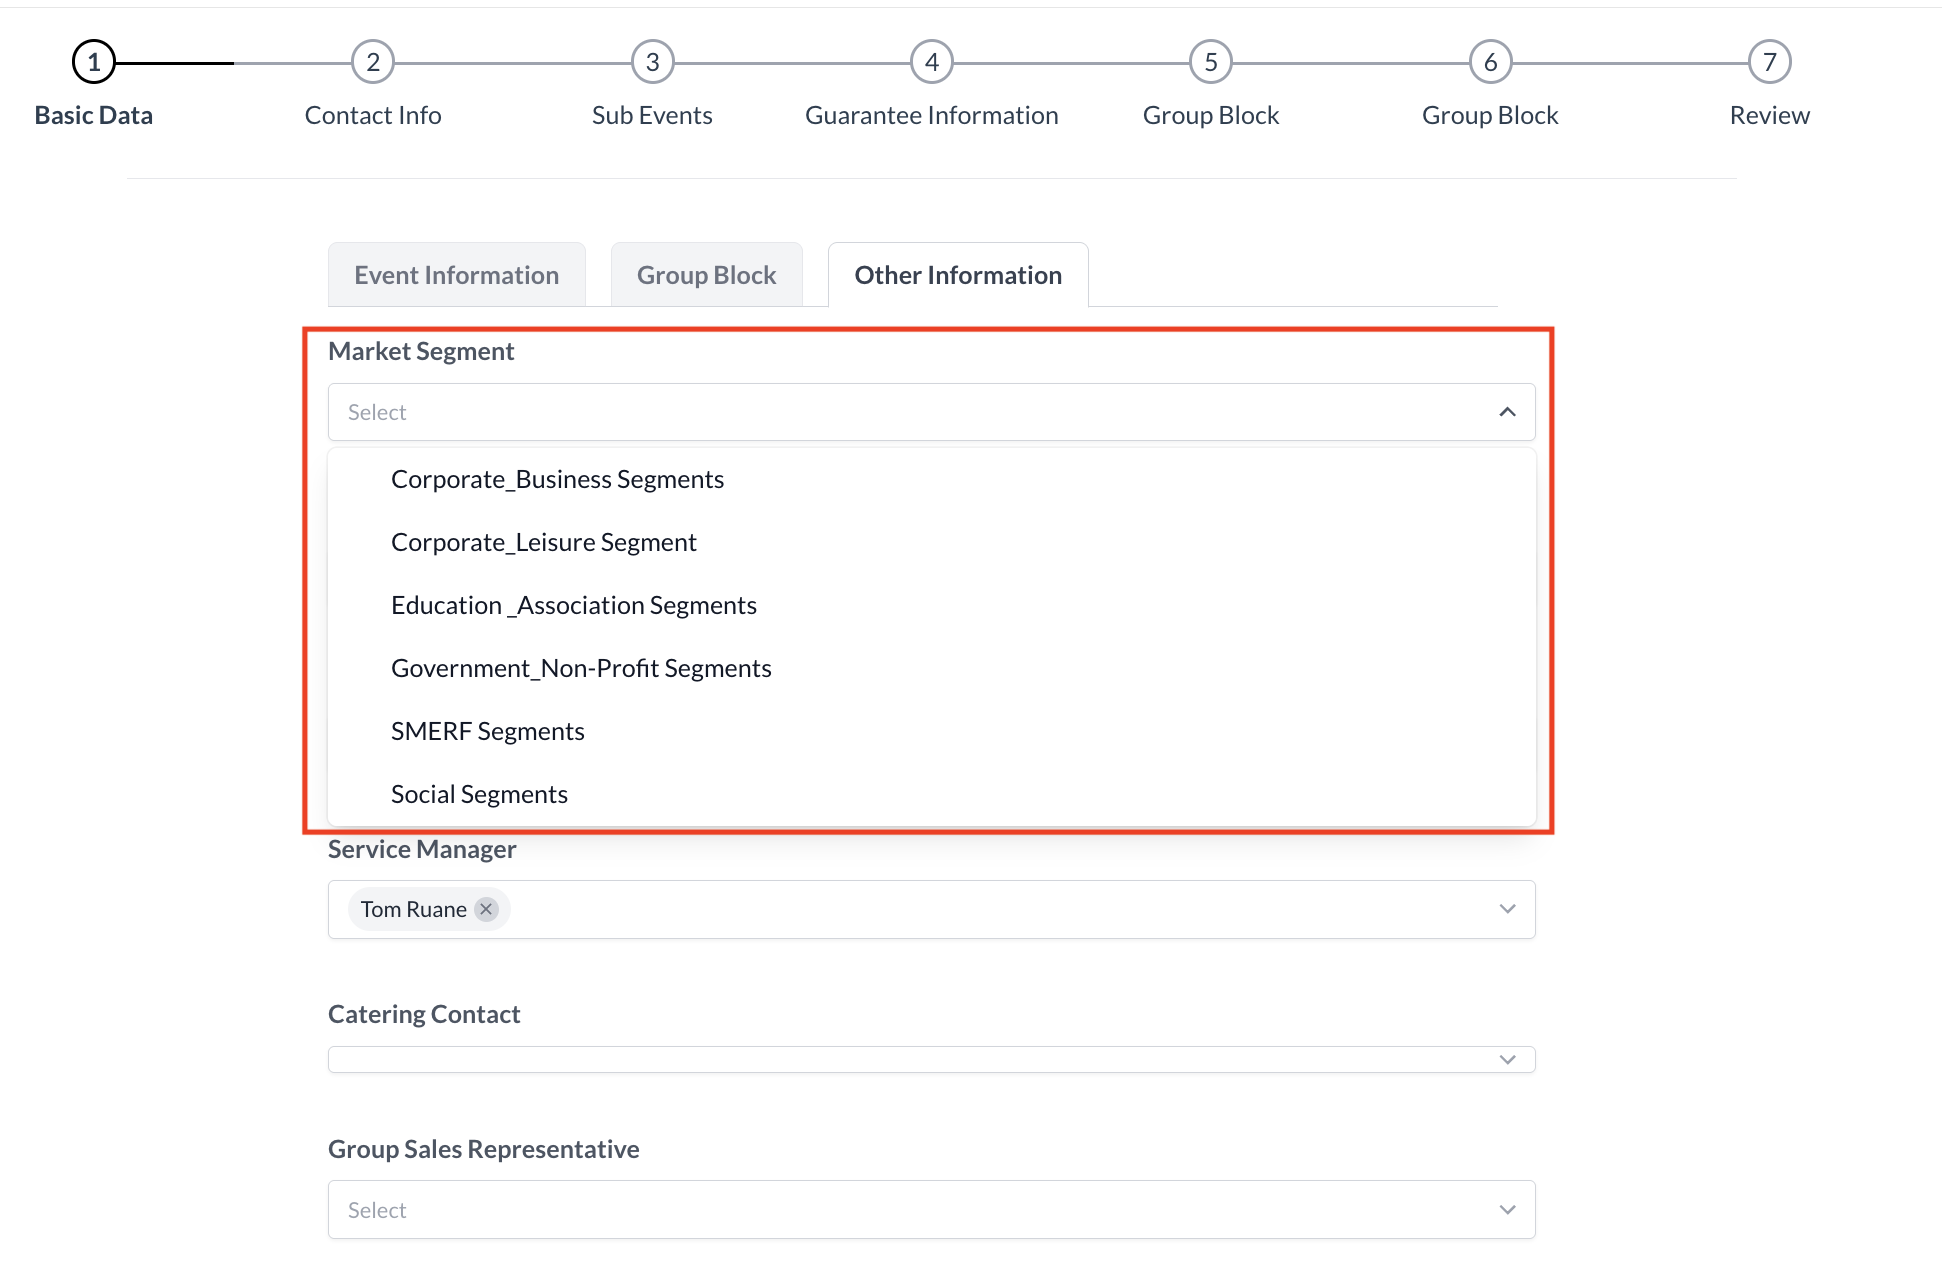Open step 2 Contact Info

pos(372,61)
